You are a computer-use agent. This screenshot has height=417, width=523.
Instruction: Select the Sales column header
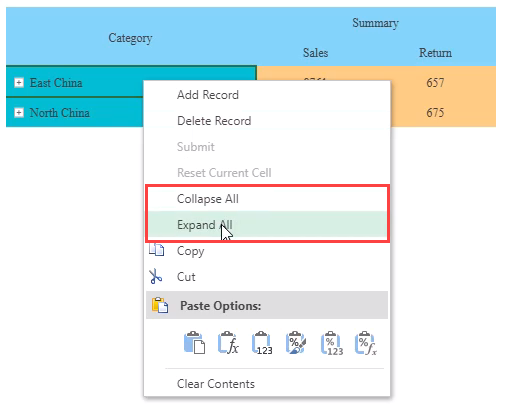316,53
